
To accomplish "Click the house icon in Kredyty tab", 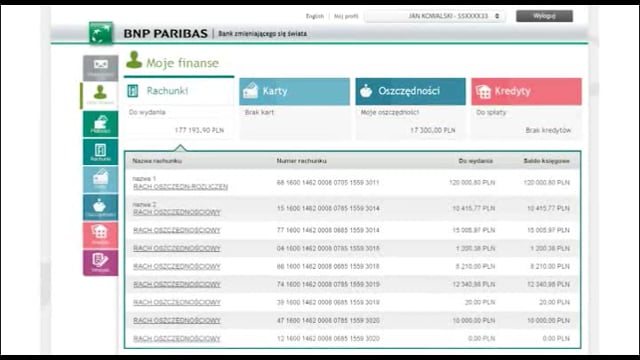I will click(483, 91).
